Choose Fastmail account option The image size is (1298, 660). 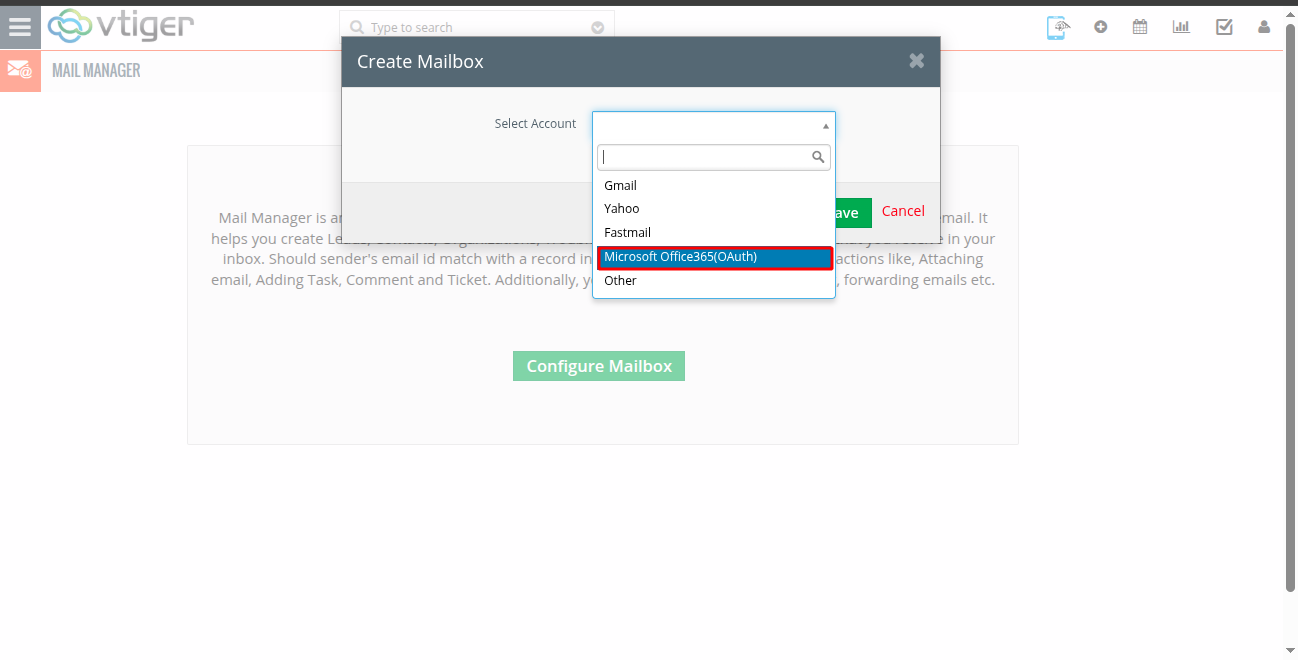(x=714, y=233)
